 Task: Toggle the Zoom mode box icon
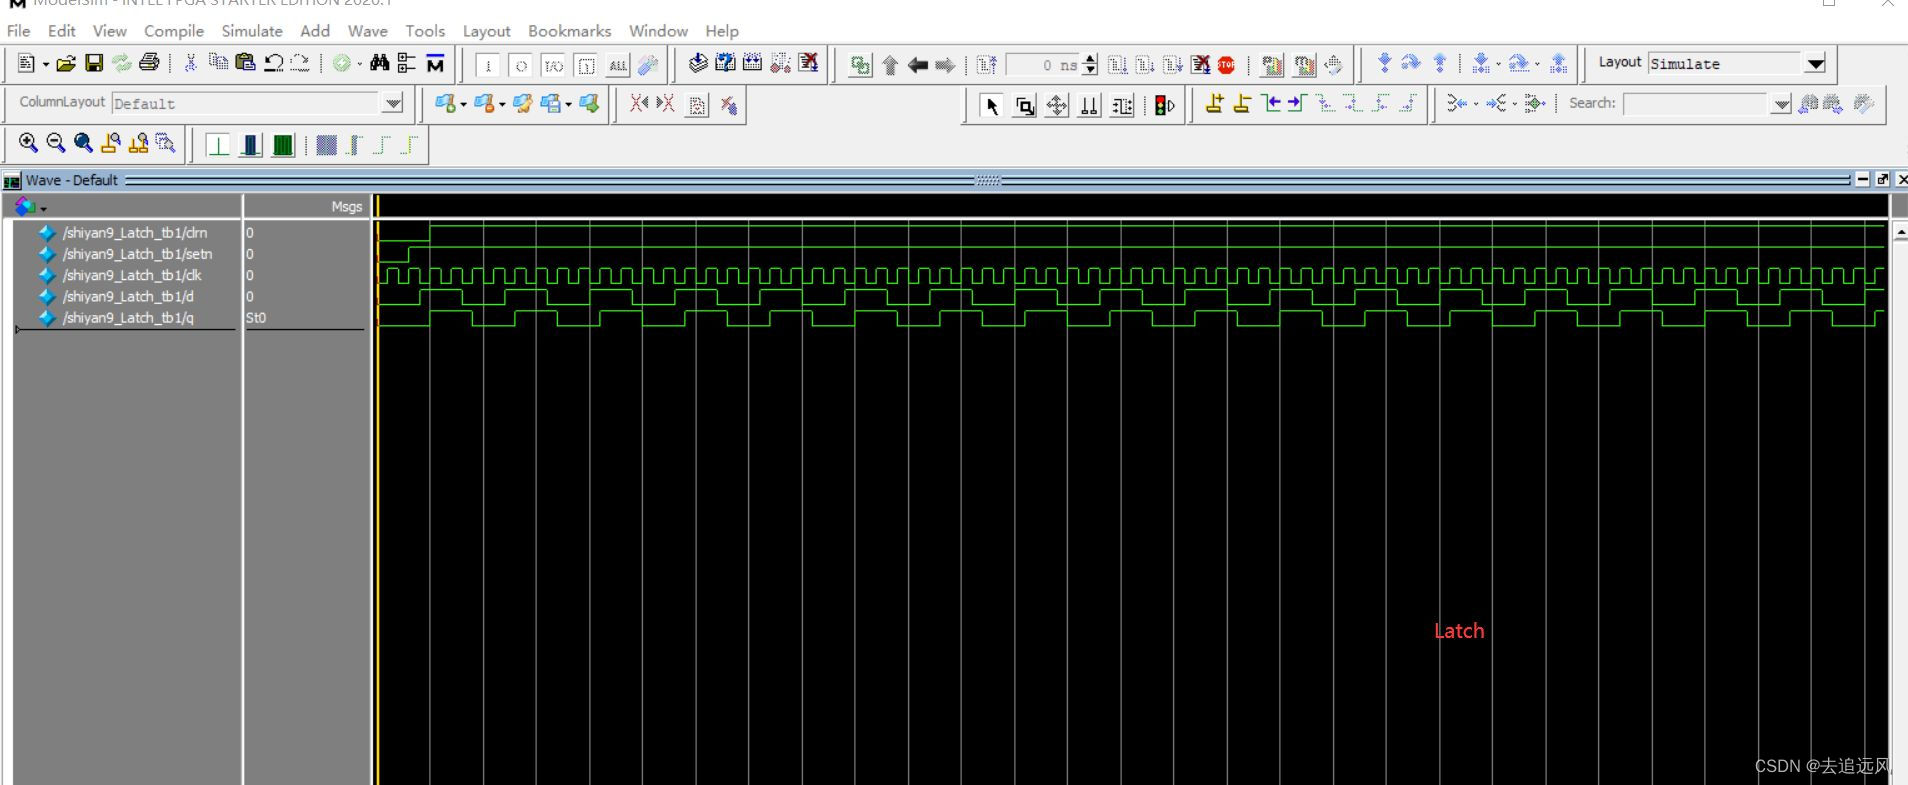pos(1025,106)
